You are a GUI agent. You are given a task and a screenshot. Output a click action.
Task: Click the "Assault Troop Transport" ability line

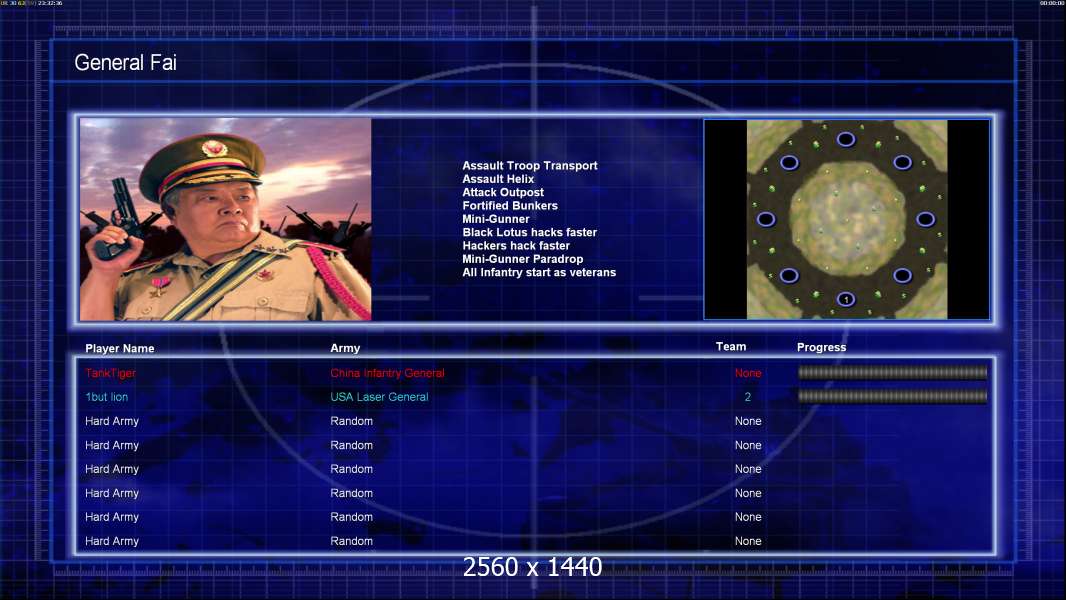(x=530, y=165)
